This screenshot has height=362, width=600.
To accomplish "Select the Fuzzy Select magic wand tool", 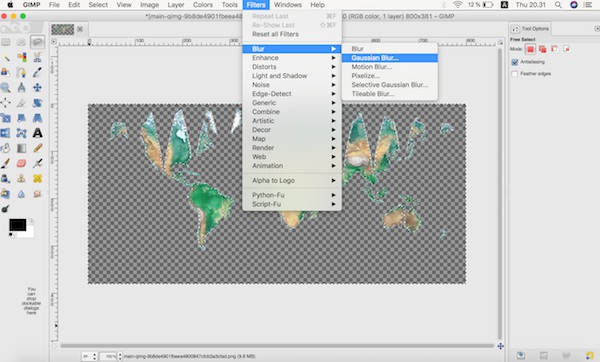I will click(6, 57).
